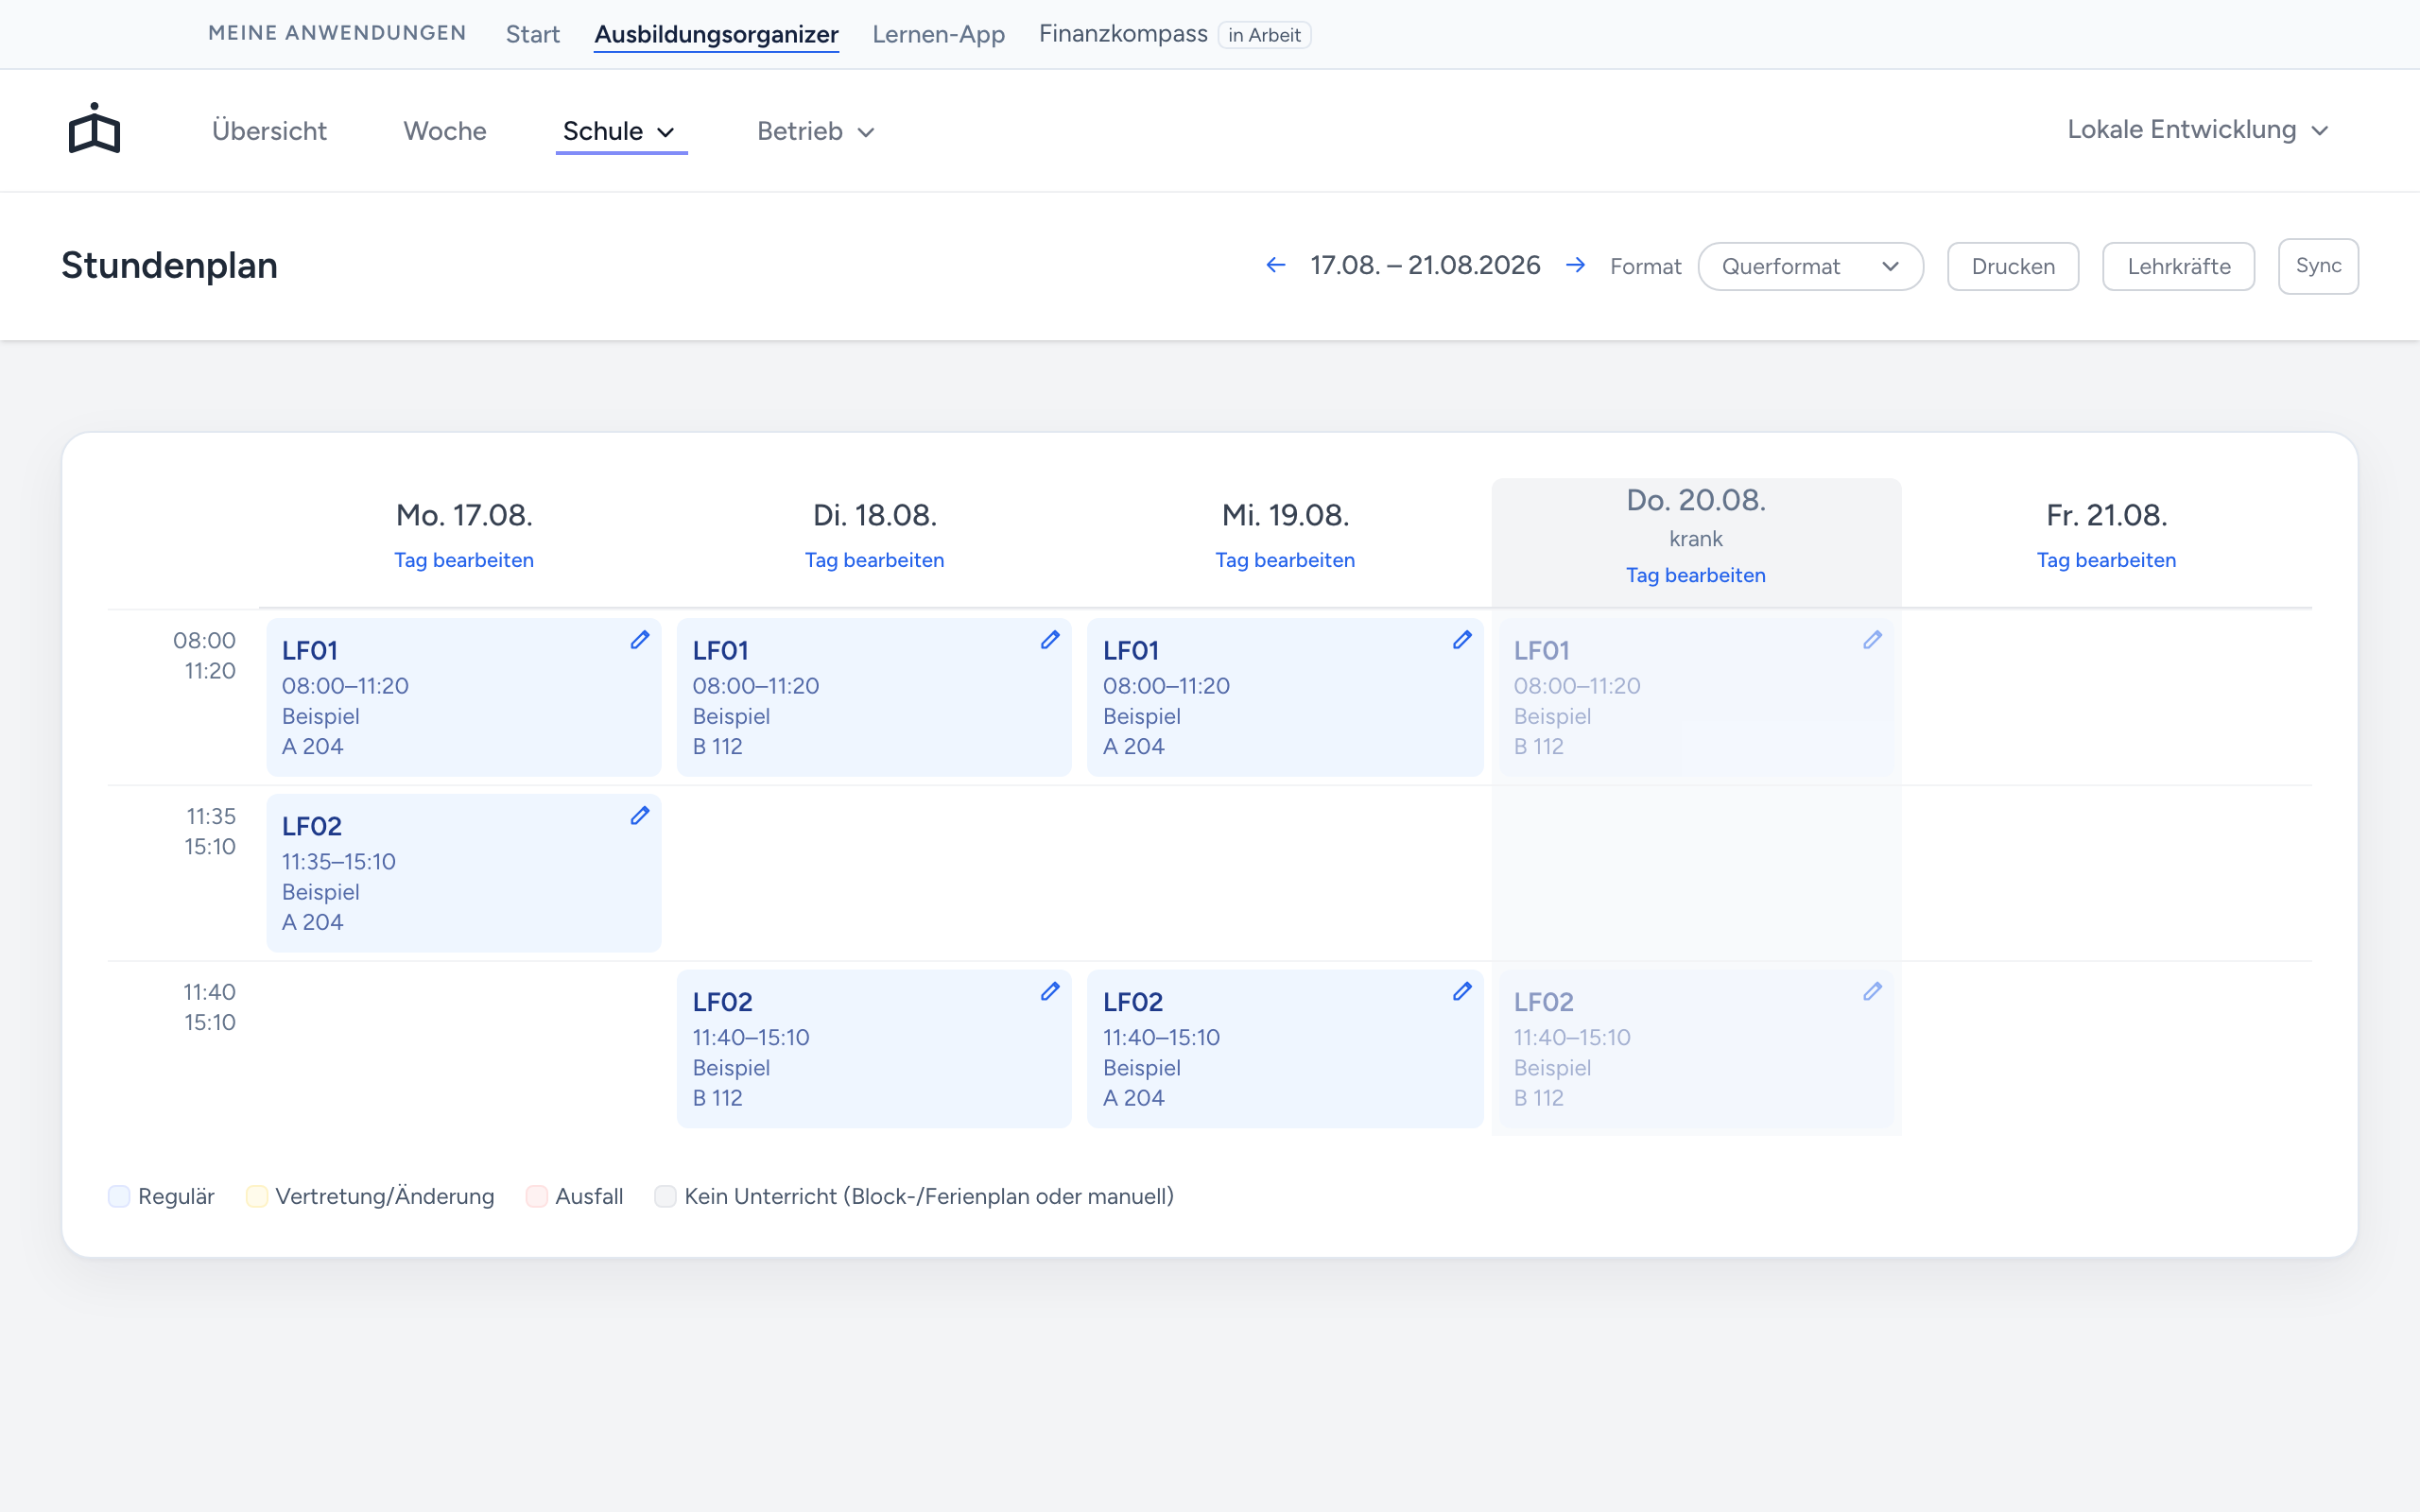
Task: Click the 11:40 time row label
Action: (x=209, y=992)
